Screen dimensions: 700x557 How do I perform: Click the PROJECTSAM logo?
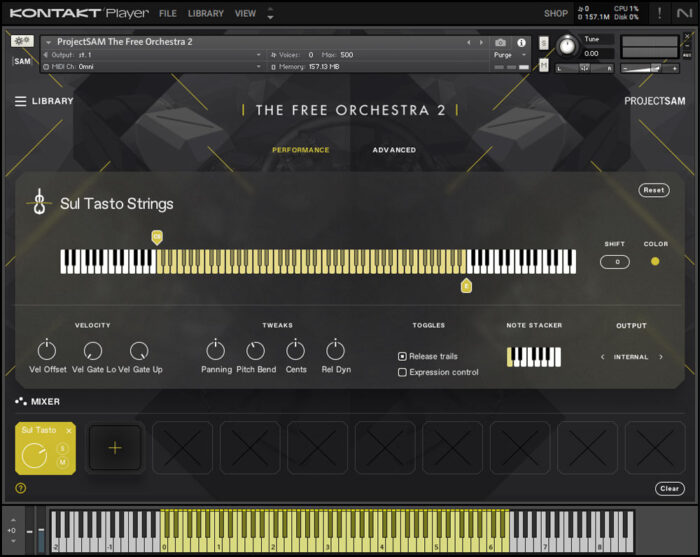(654, 101)
